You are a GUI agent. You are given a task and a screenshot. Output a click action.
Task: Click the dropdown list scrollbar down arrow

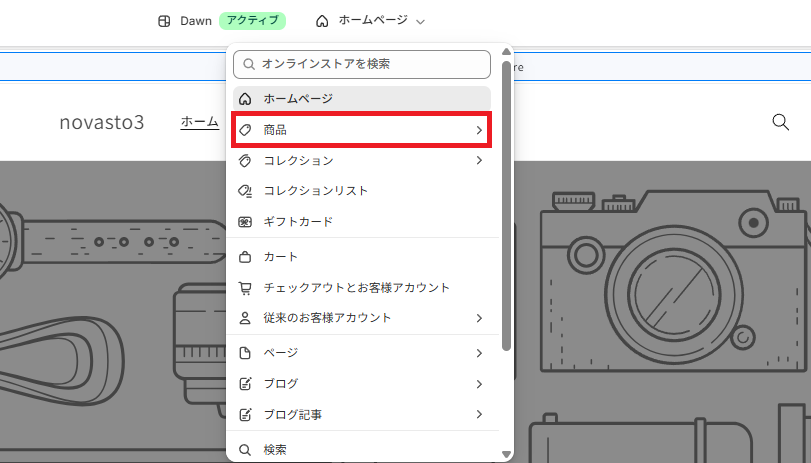click(x=506, y=454)
